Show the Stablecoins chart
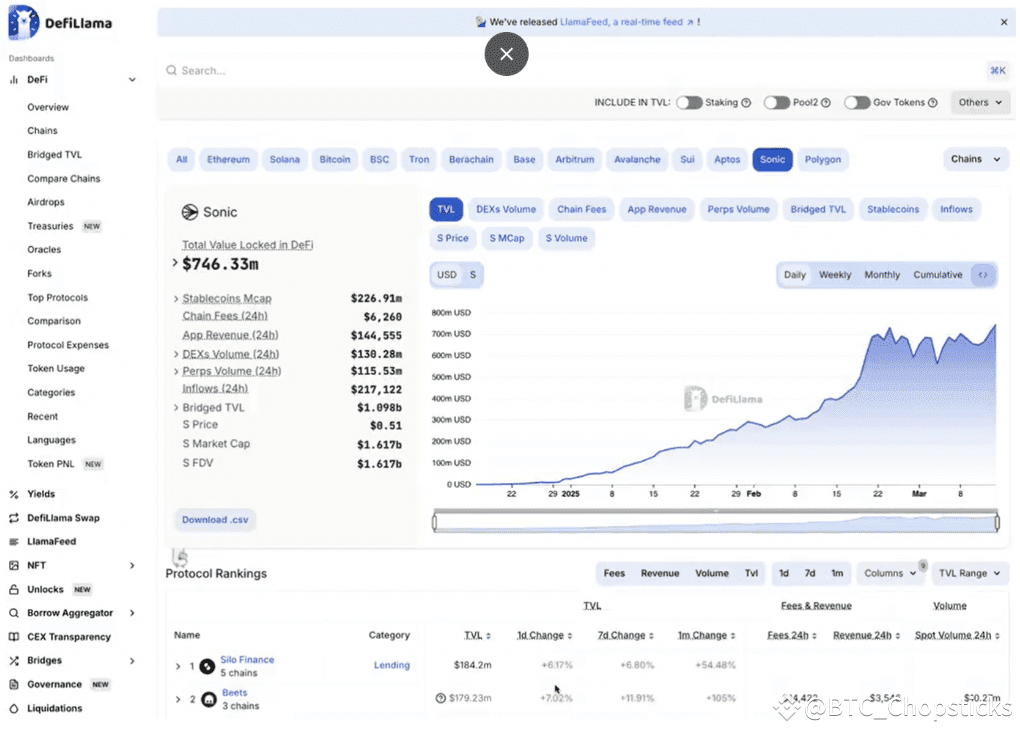Viewport: 1020px width, 730px height. tap(893, 210)
